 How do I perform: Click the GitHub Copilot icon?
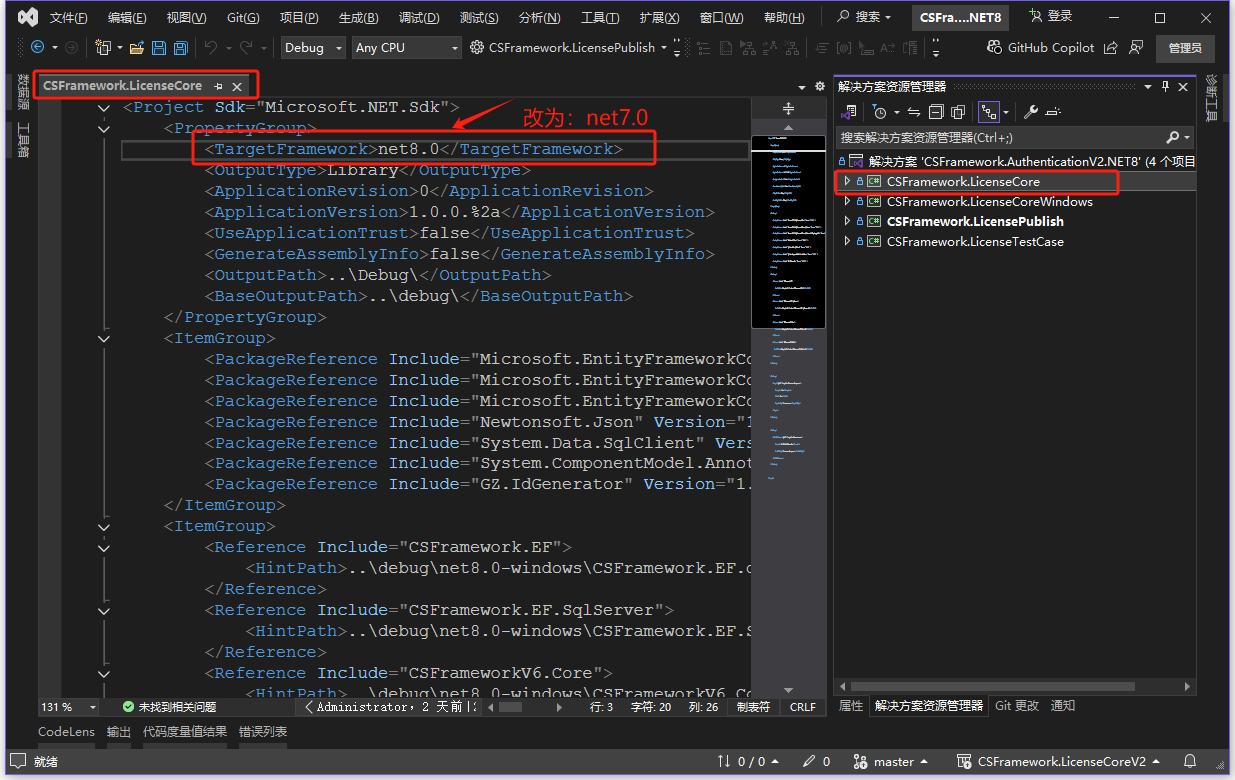coord(994,47)
